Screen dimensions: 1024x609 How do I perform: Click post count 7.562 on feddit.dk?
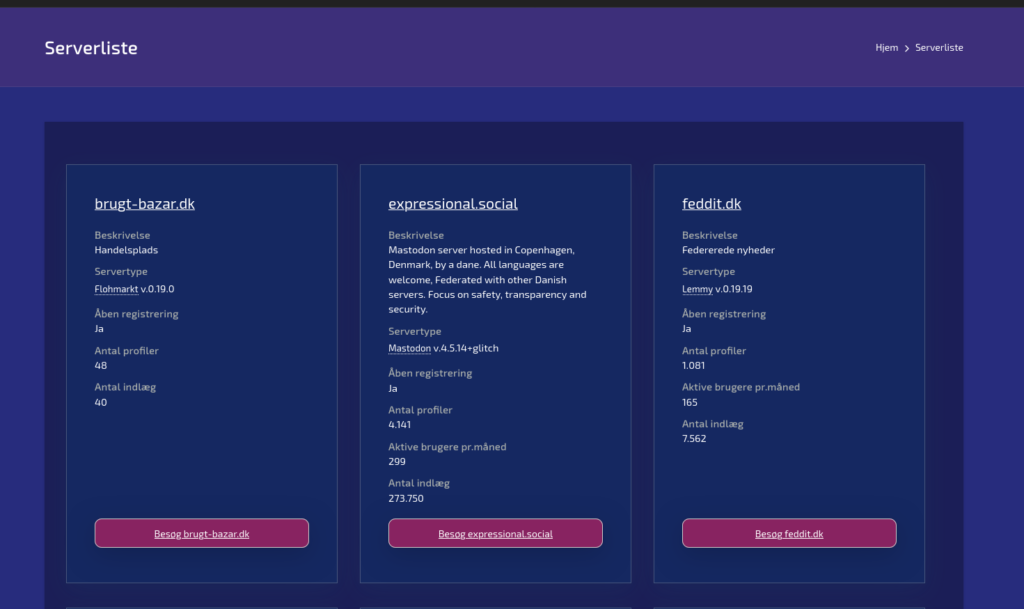[694, 439]
